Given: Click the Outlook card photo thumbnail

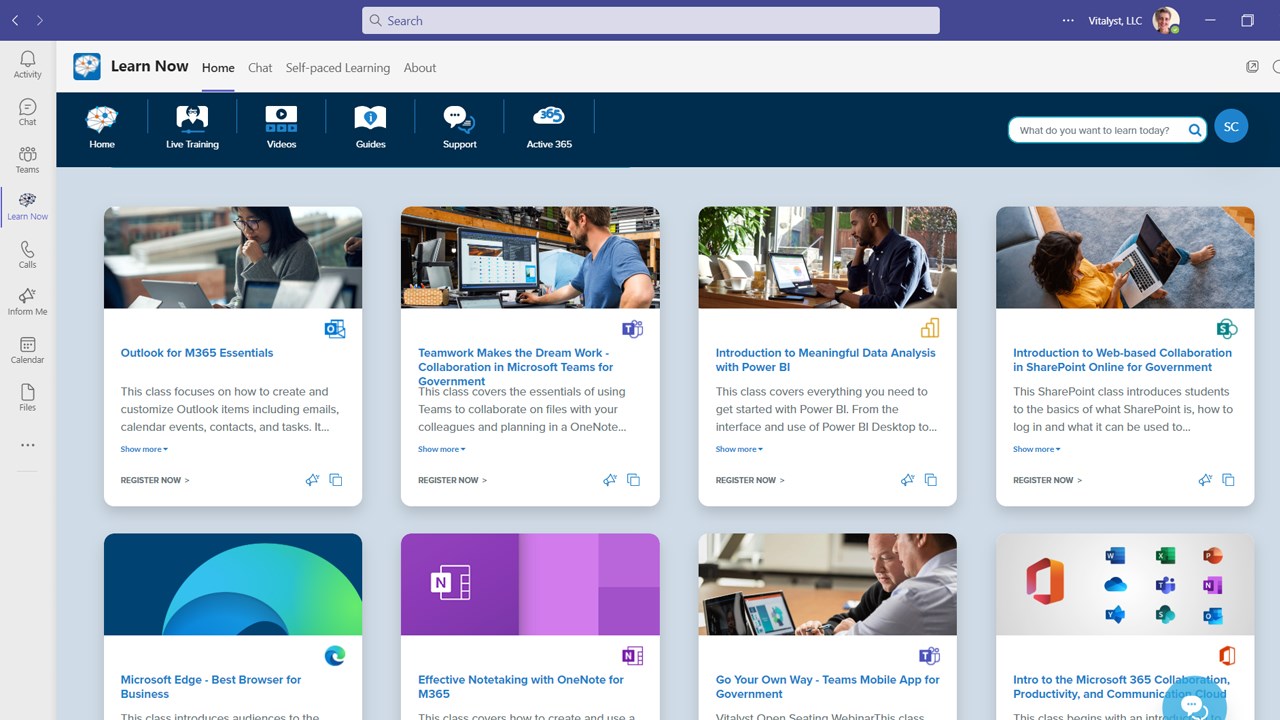Looking at the screenshot, I should click(233, 257).
